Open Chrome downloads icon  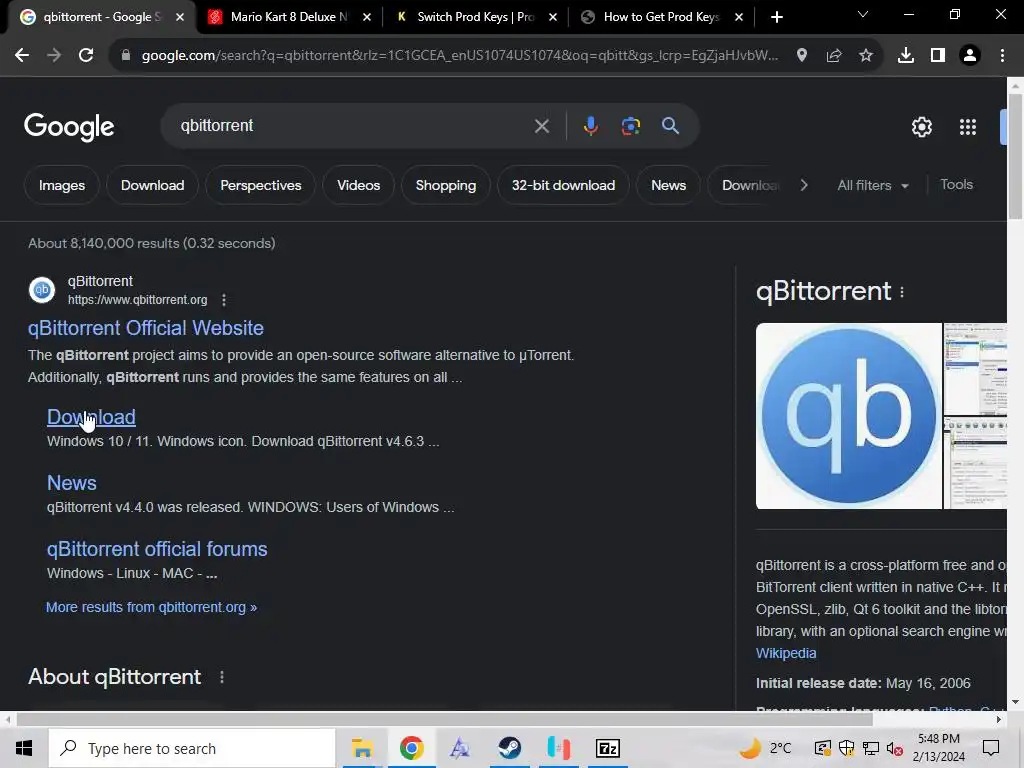905,56
